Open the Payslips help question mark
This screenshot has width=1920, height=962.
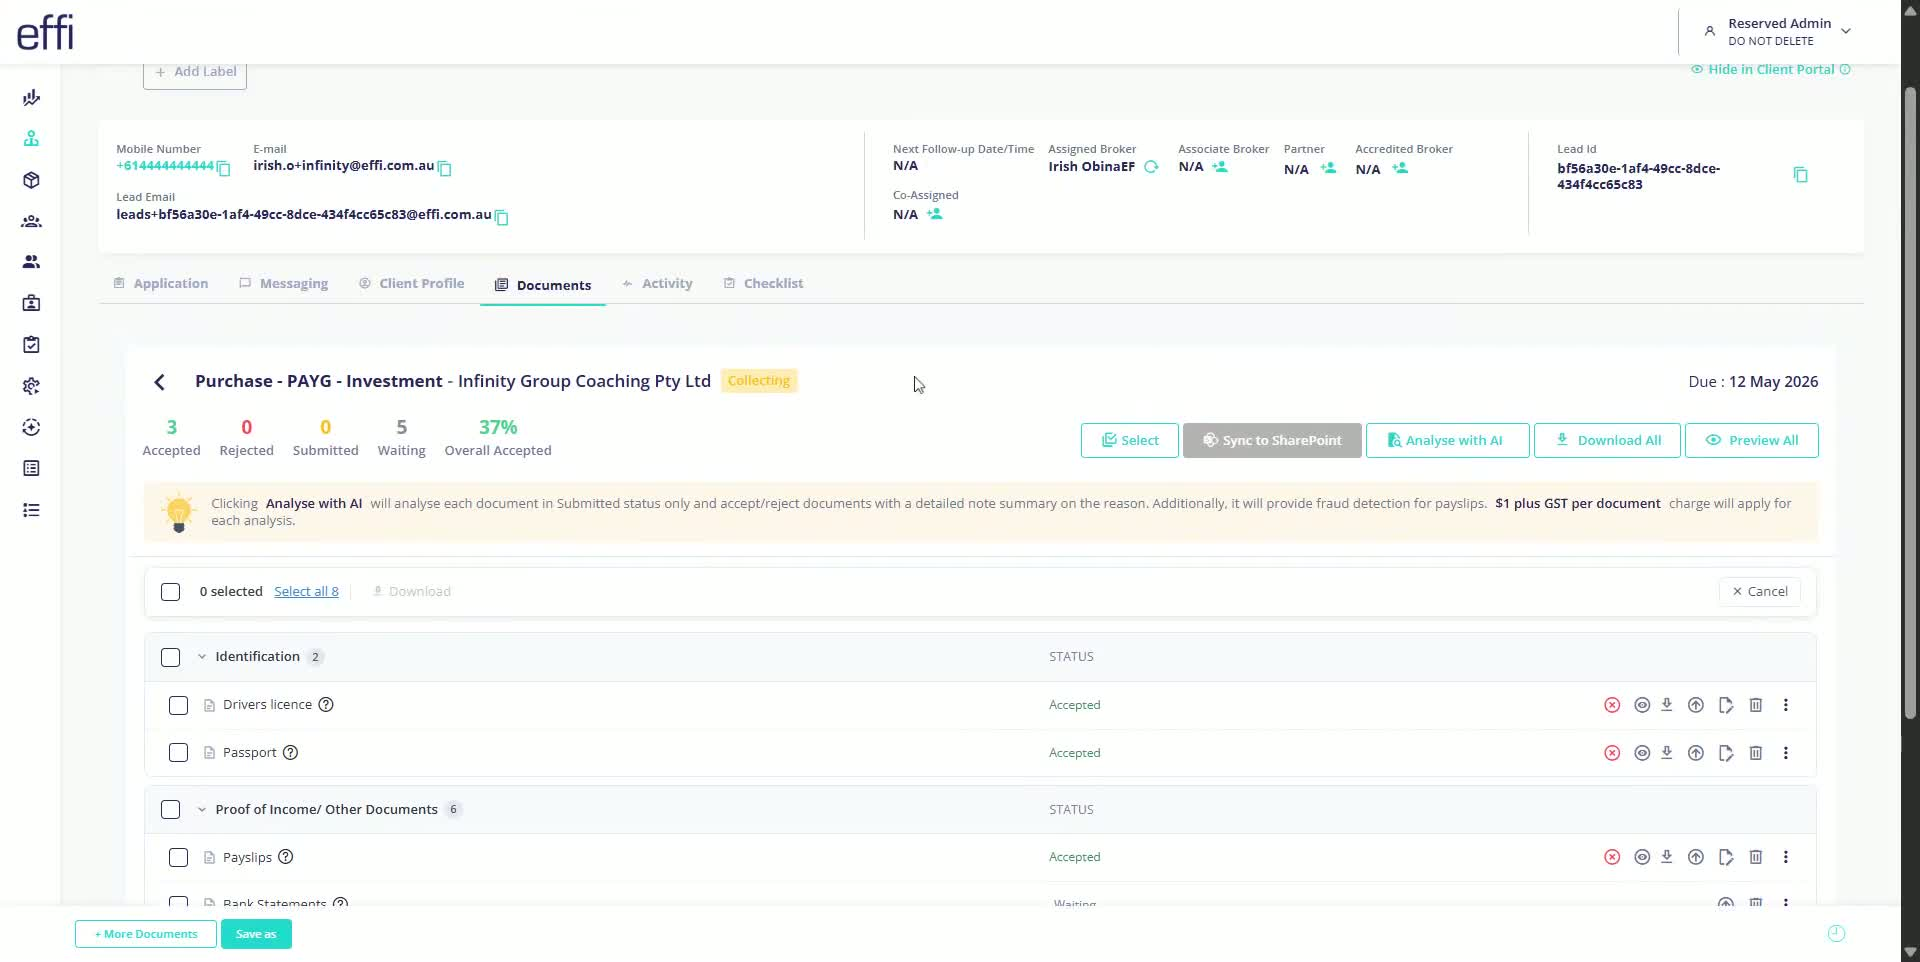click(286, 857)
